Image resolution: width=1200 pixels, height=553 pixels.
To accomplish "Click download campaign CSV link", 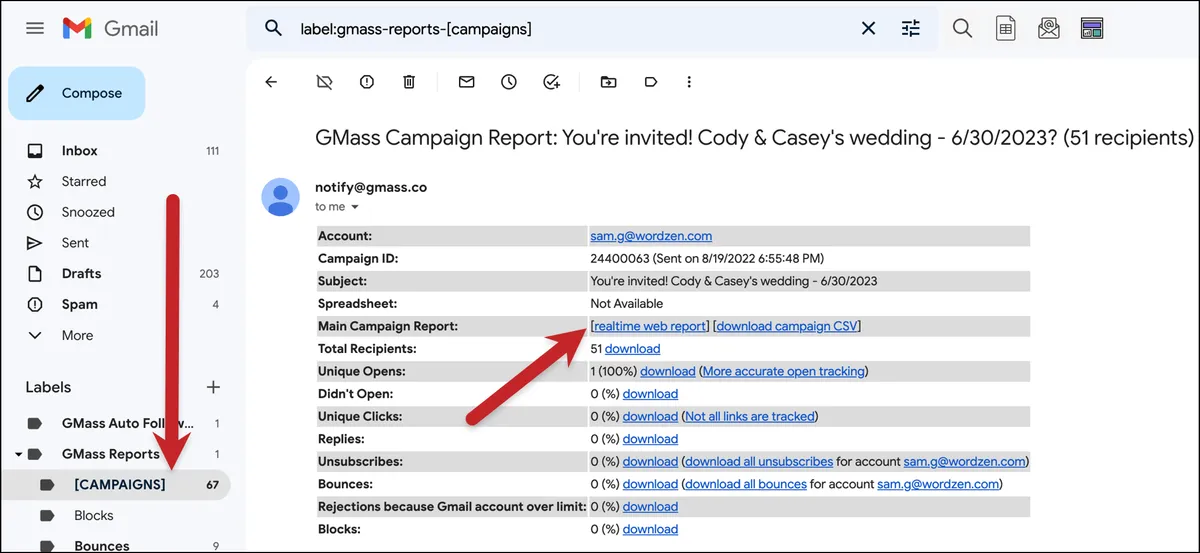I will (x=787, y=326).
